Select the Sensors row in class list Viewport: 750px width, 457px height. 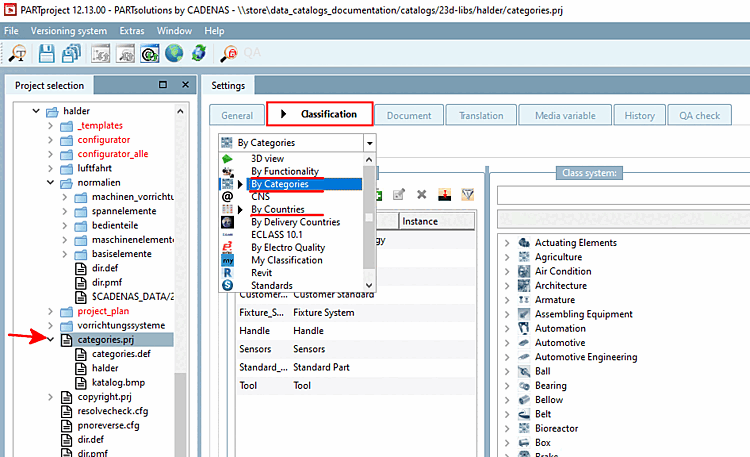coord(356,349)
